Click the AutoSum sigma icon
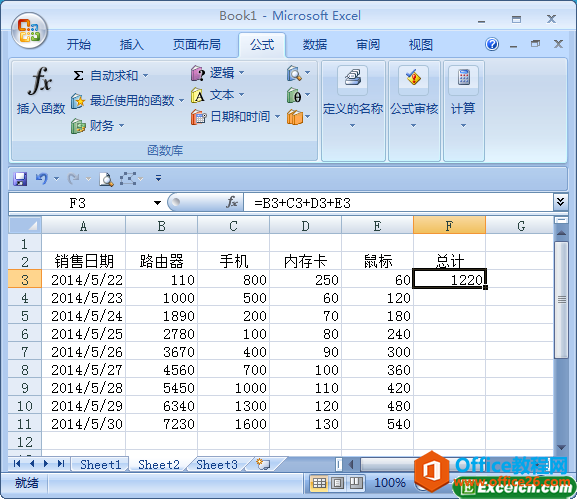This screenshot has width=577, height=499. click(x=78, y=76)
